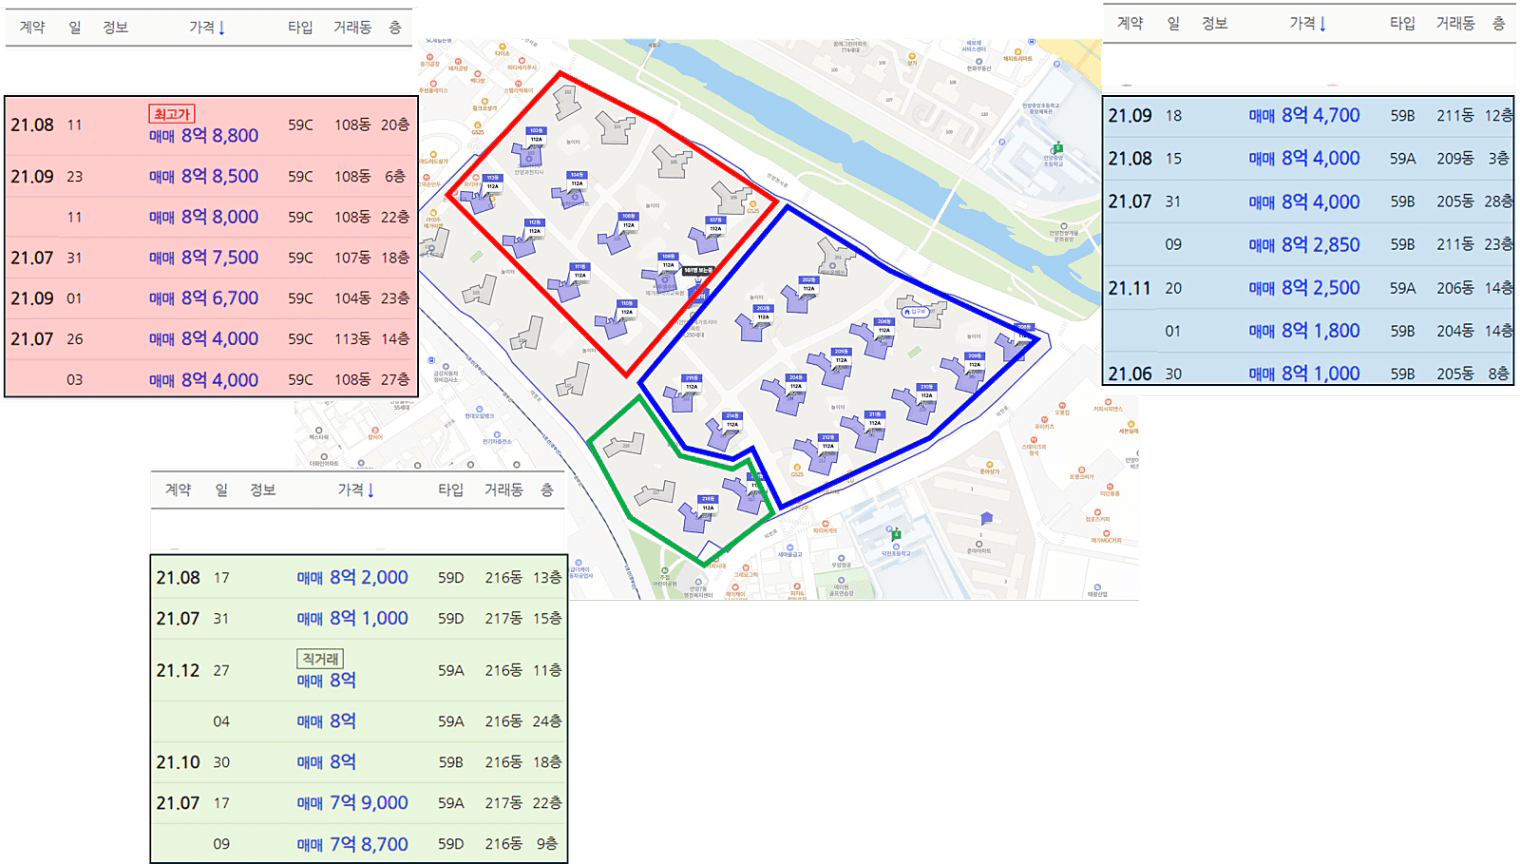1520x864 pixels.
Task: Click the 최고가 badge in pink table
Action: (x=172, y=114)
